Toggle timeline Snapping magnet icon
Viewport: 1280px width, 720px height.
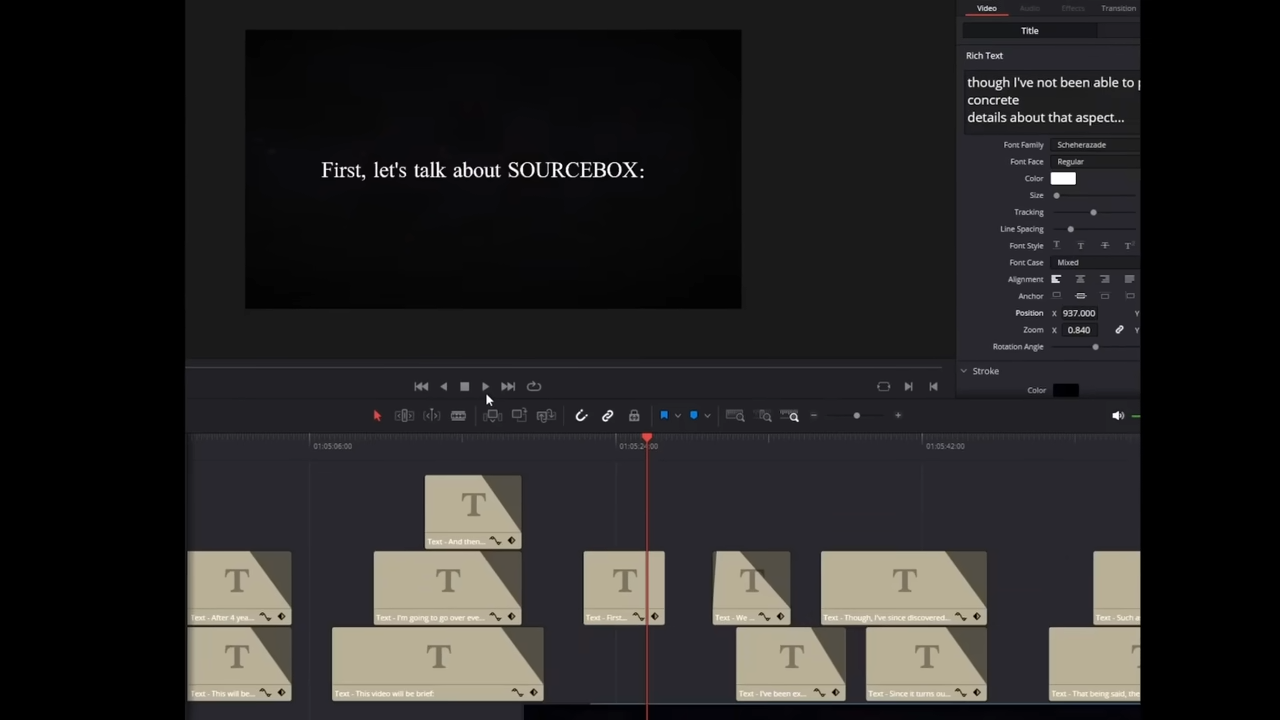pos(581,416)
